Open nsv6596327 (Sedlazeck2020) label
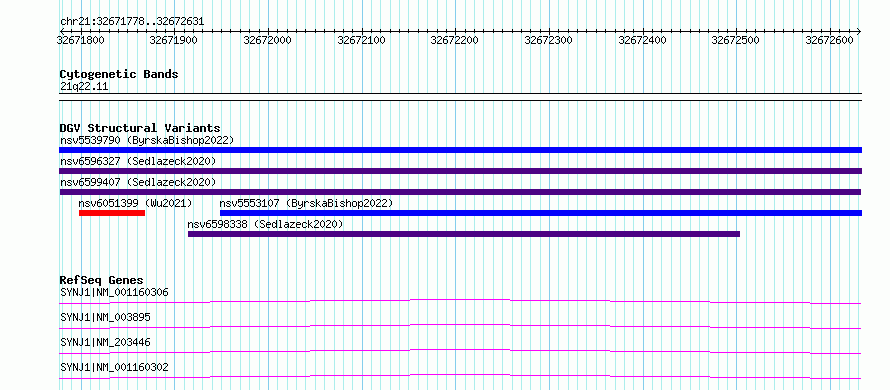Screen dimensions: 890x390 point(138,161)
